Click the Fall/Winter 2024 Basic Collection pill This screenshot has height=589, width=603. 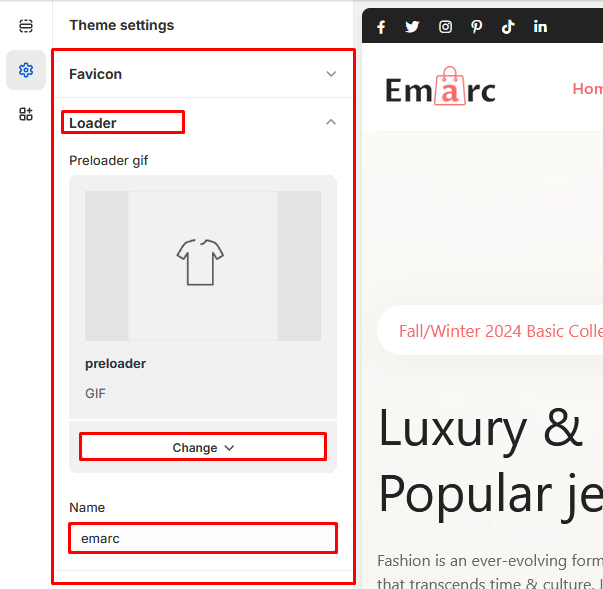point(490,330)
